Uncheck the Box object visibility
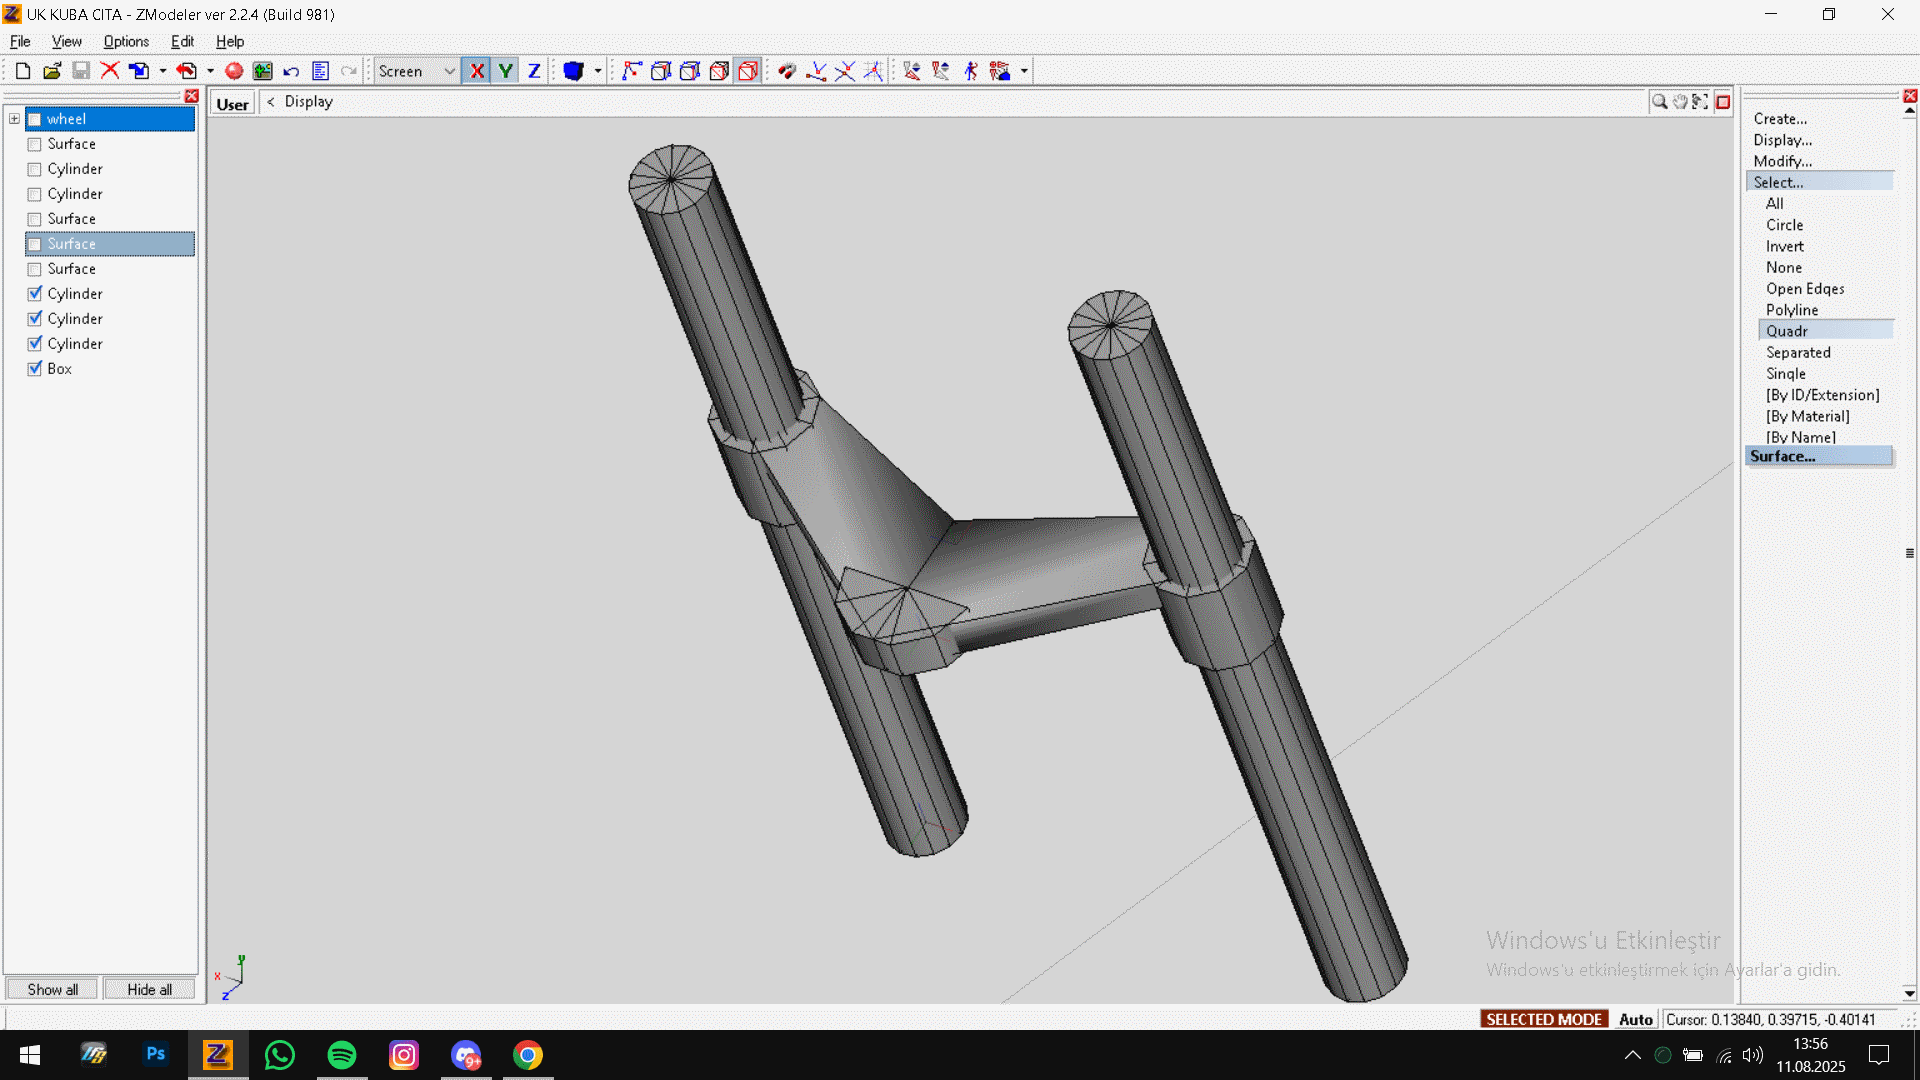This screenshot has height=1080, width=1920. tap(35, 369)
